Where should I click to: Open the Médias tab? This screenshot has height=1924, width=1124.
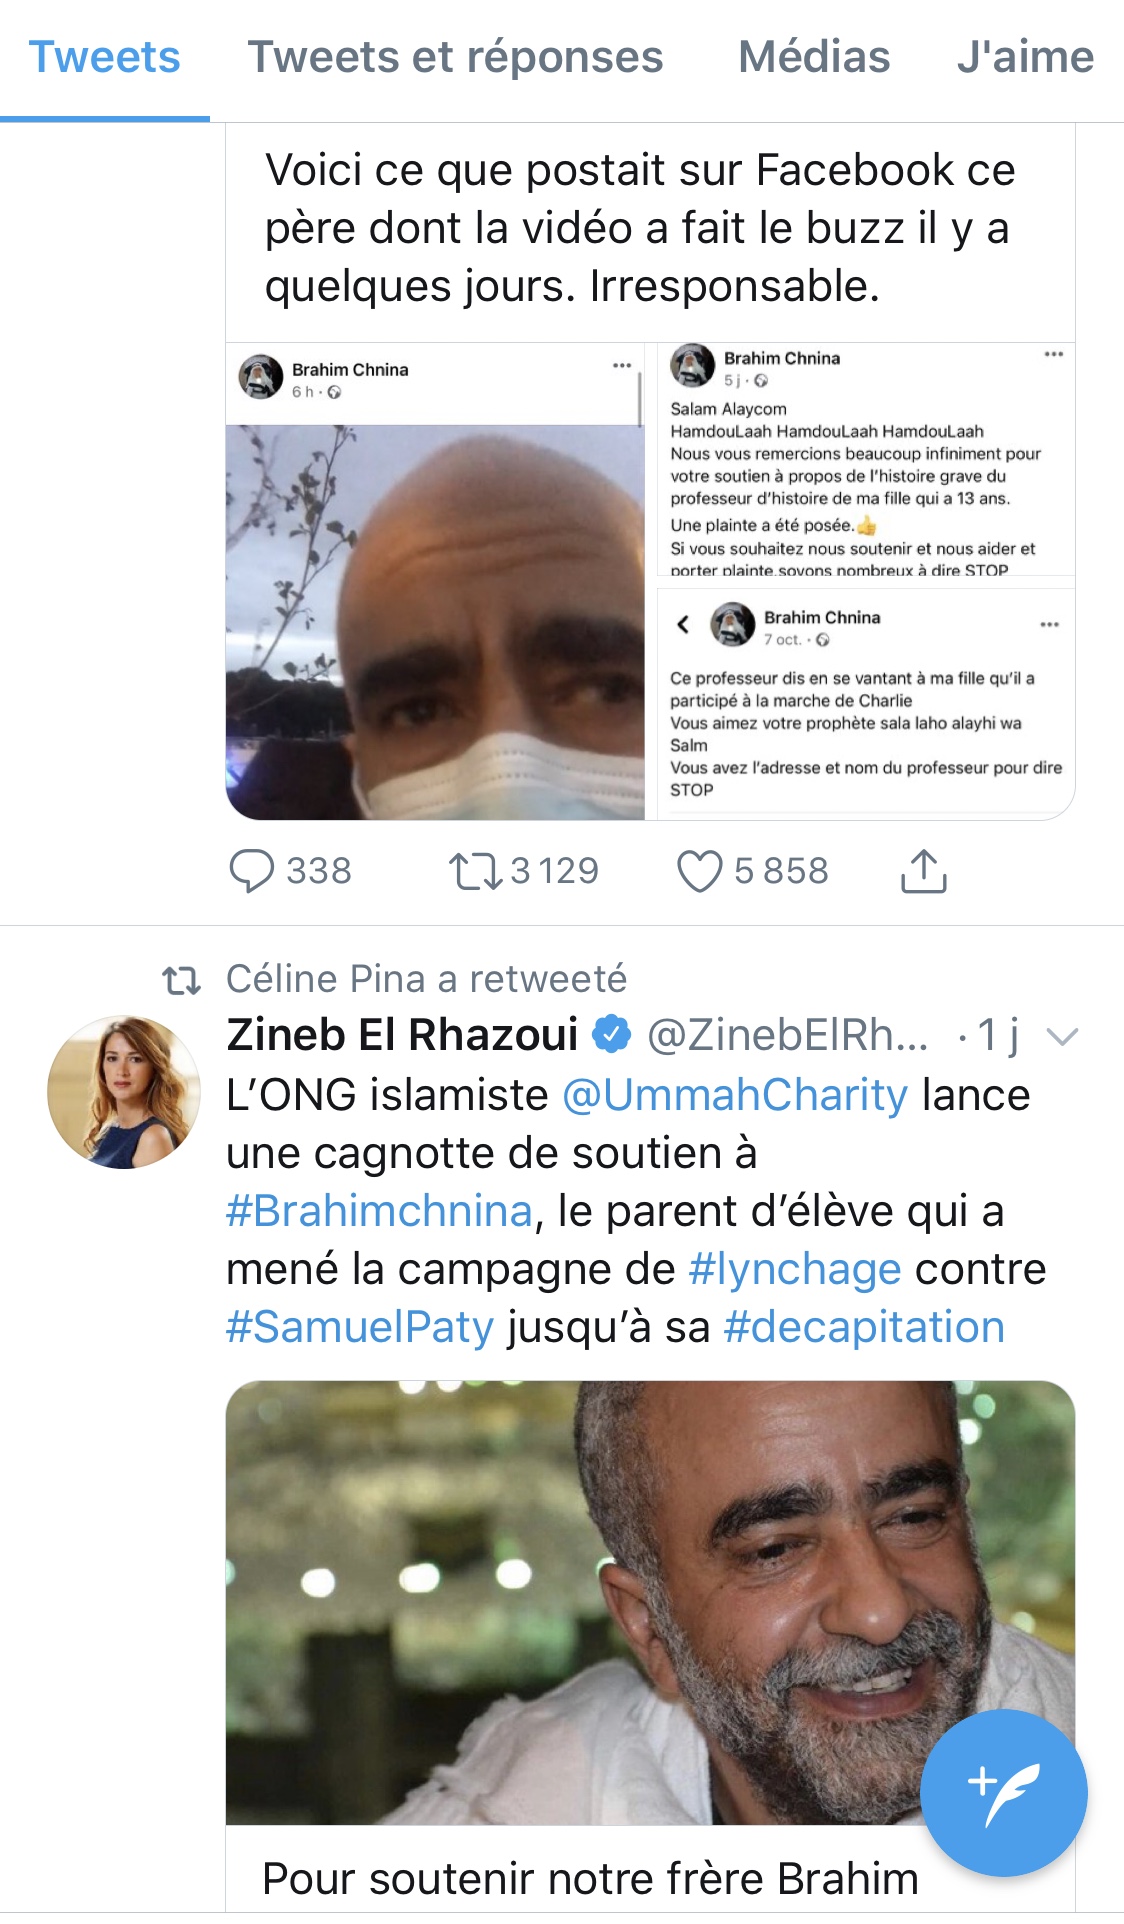coord(814,58)
